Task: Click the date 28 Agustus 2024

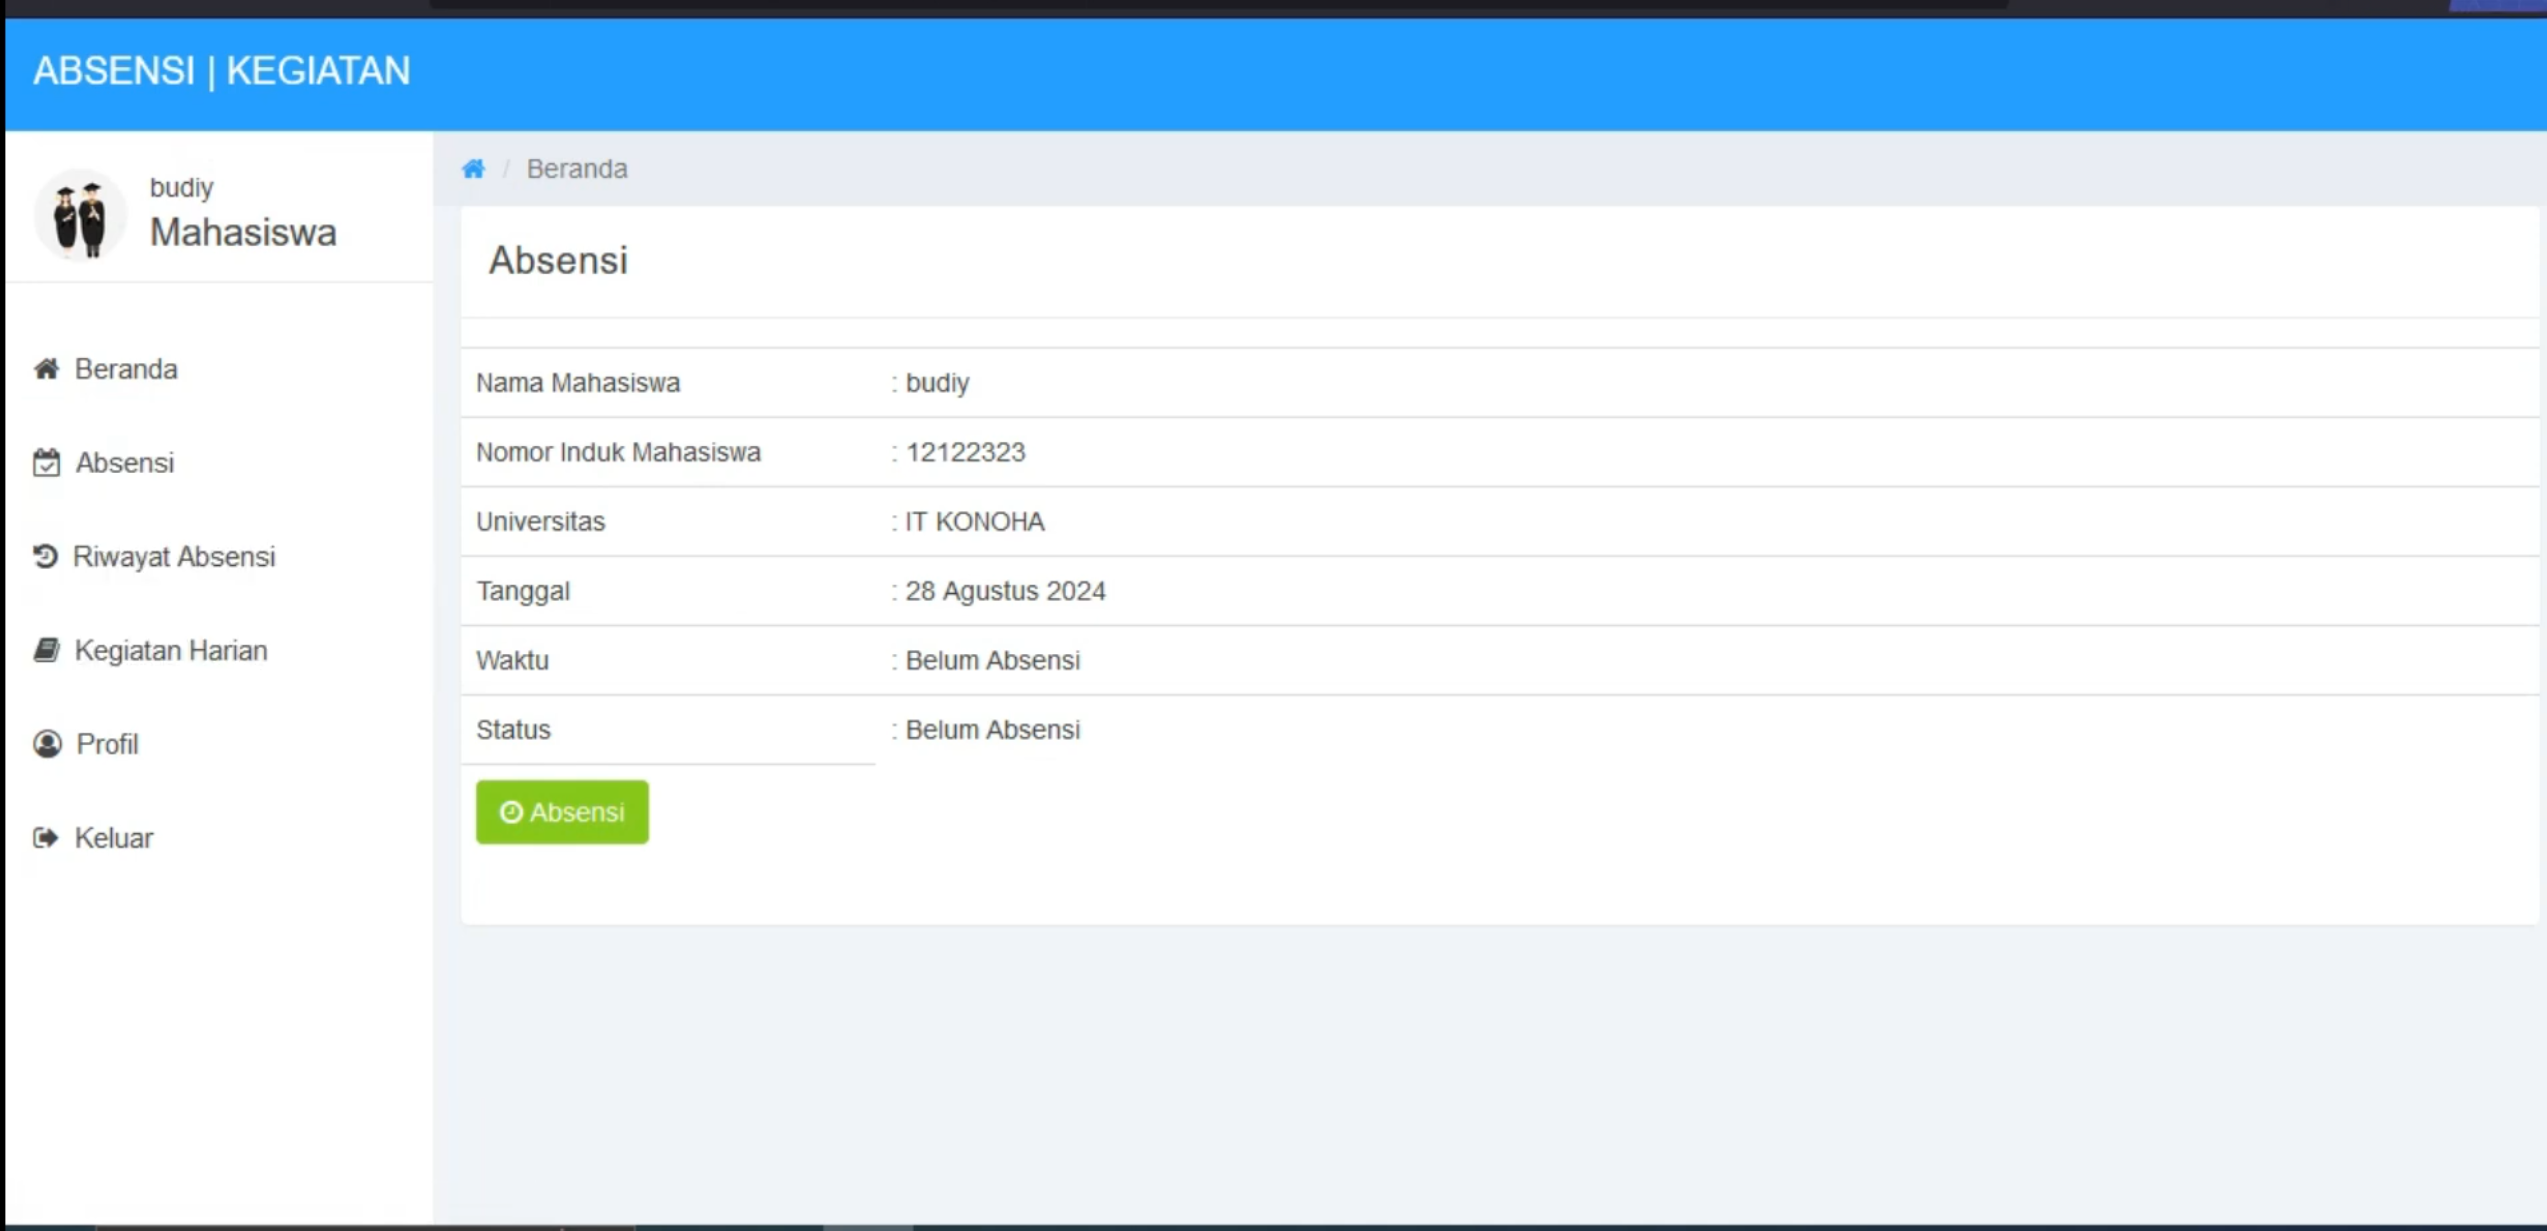Action: tap(1005, 591)
